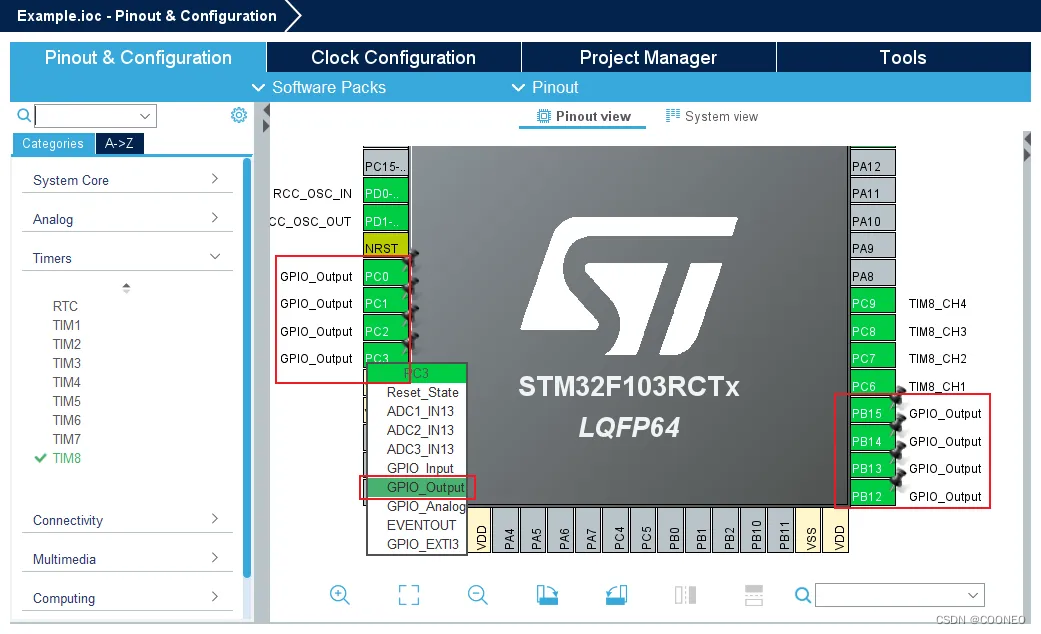Select TIM3 in Timers list

click(66, 363)
